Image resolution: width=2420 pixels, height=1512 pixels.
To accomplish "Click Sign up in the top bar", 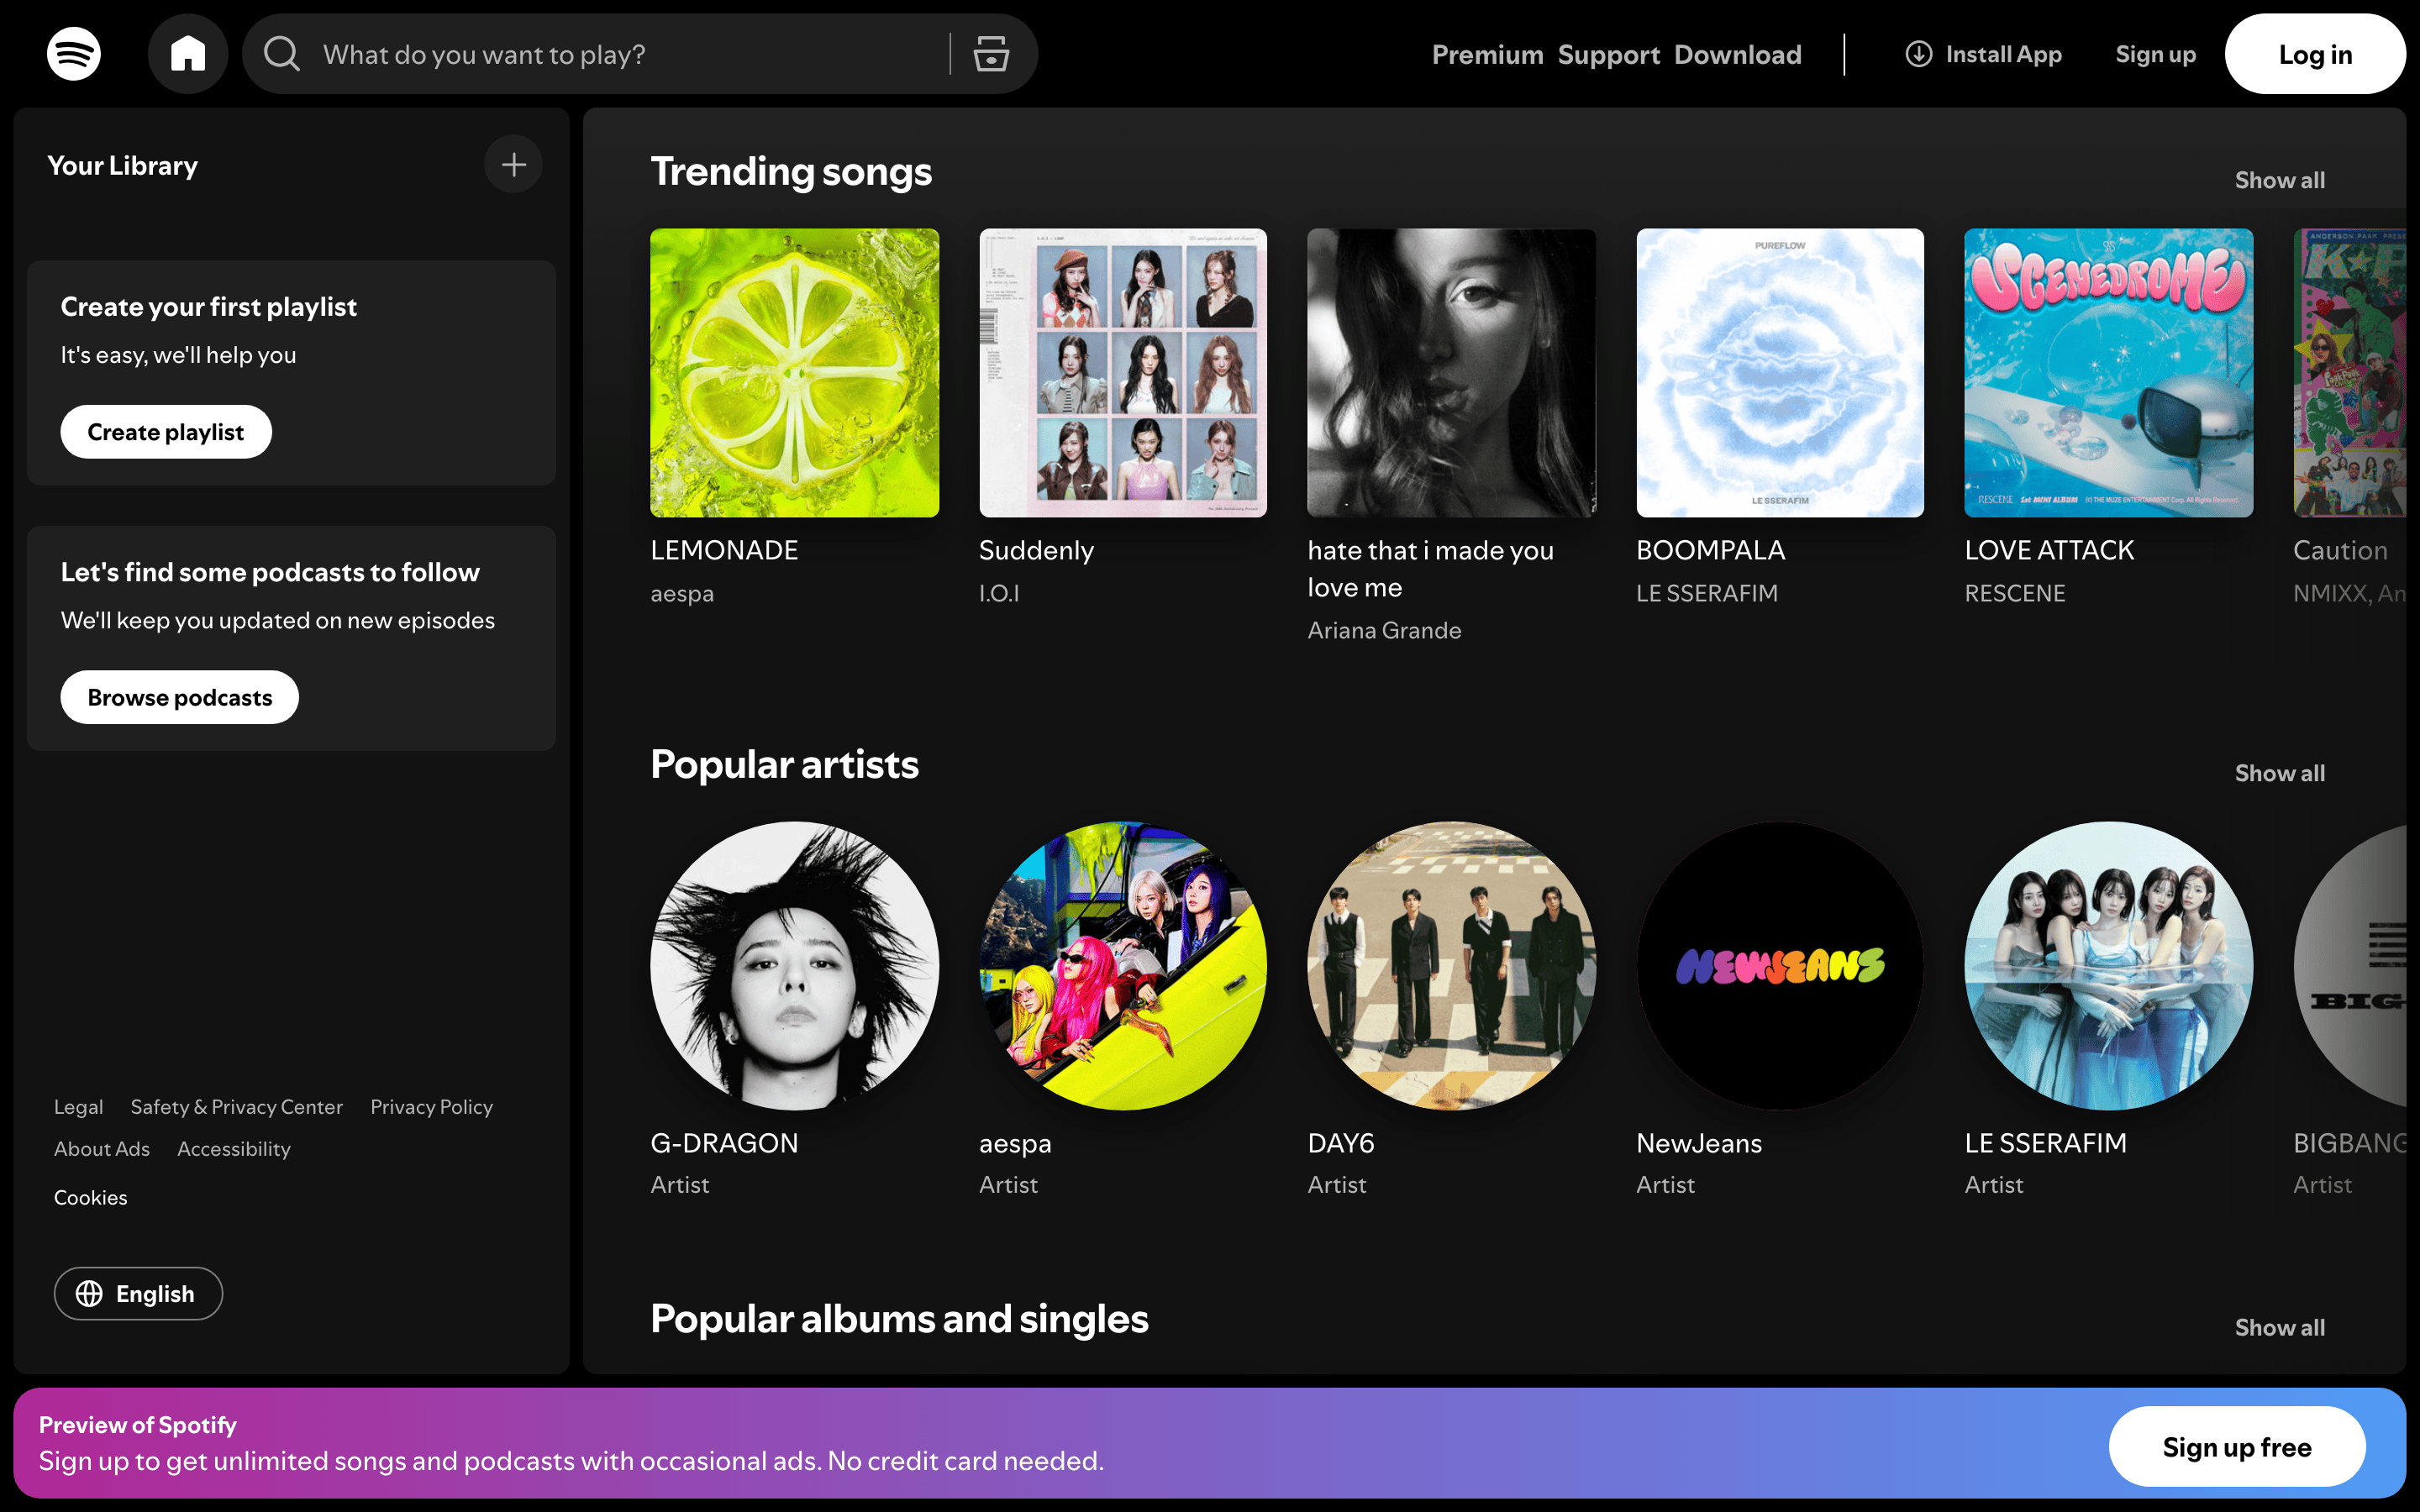I will click(2155, 54).
